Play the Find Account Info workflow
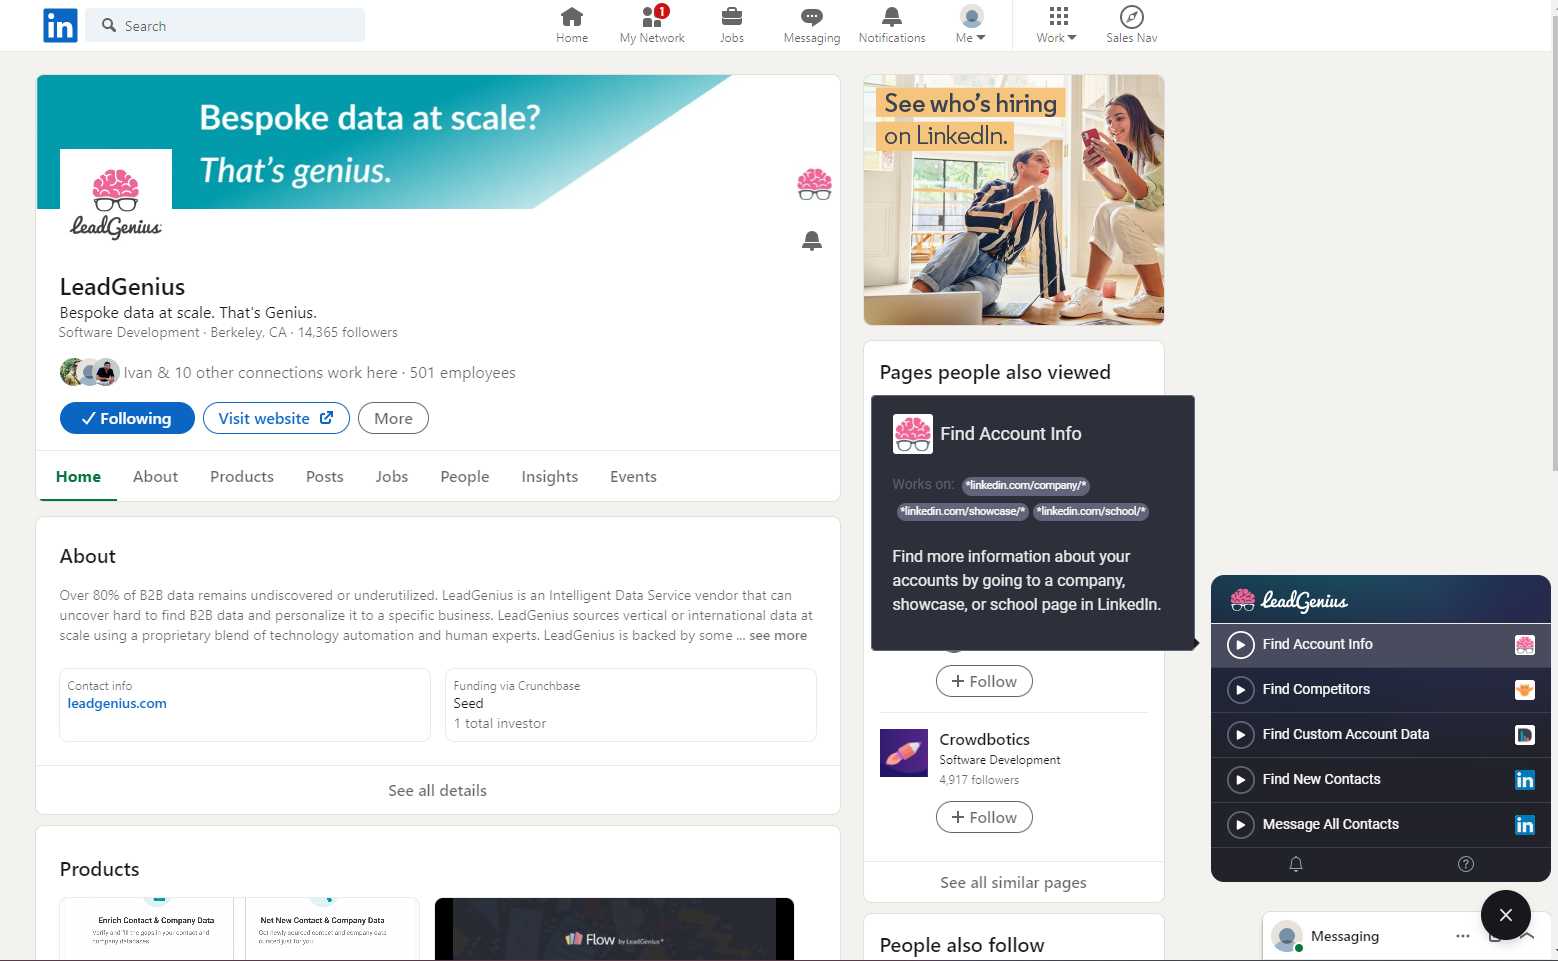This screenshot has height=961, width=1558. point(1240,645)
